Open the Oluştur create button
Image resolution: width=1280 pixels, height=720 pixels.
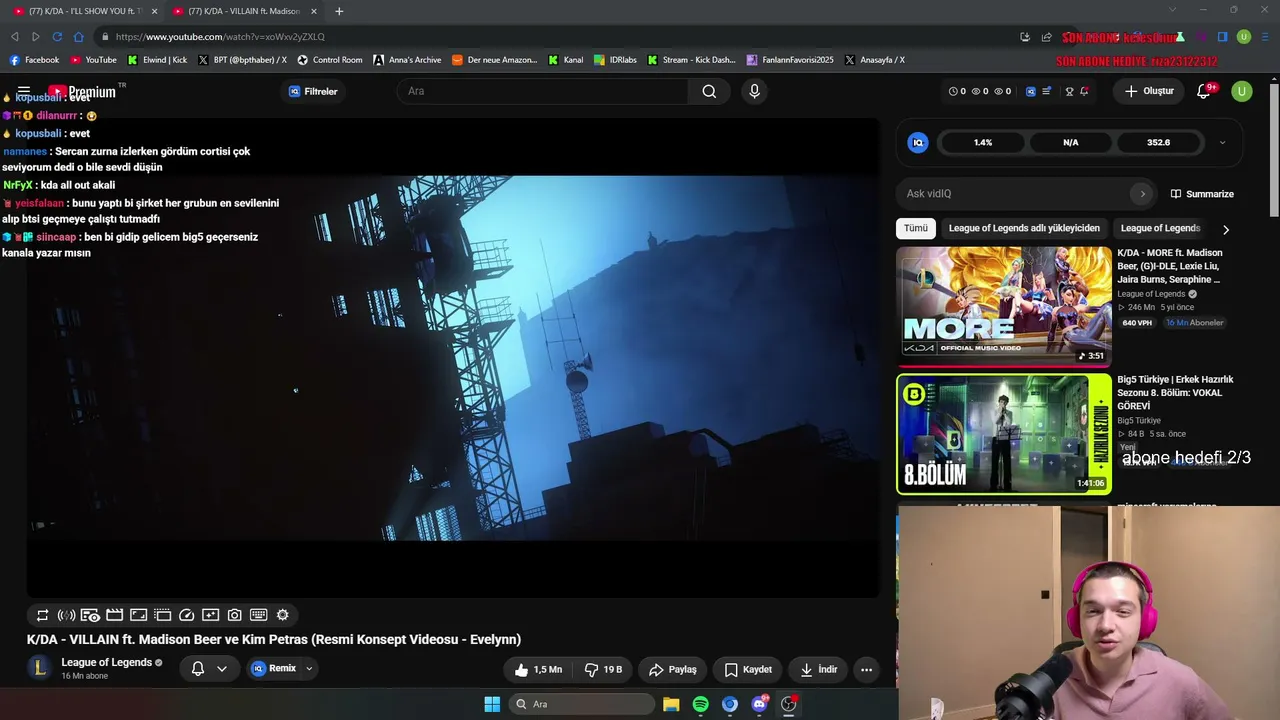pyautogui.click(x=1149, y=91)
